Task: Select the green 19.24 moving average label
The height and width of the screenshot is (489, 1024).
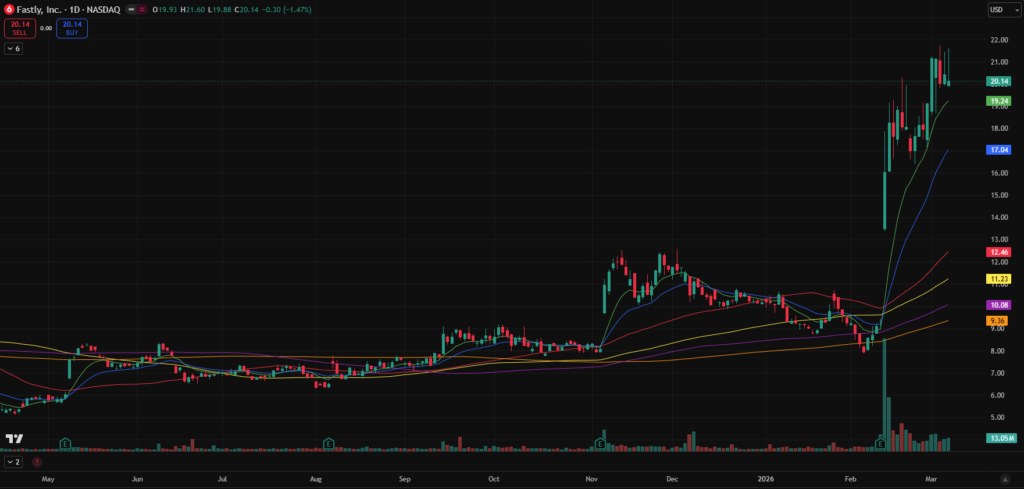Action: (x=998, y=101)
